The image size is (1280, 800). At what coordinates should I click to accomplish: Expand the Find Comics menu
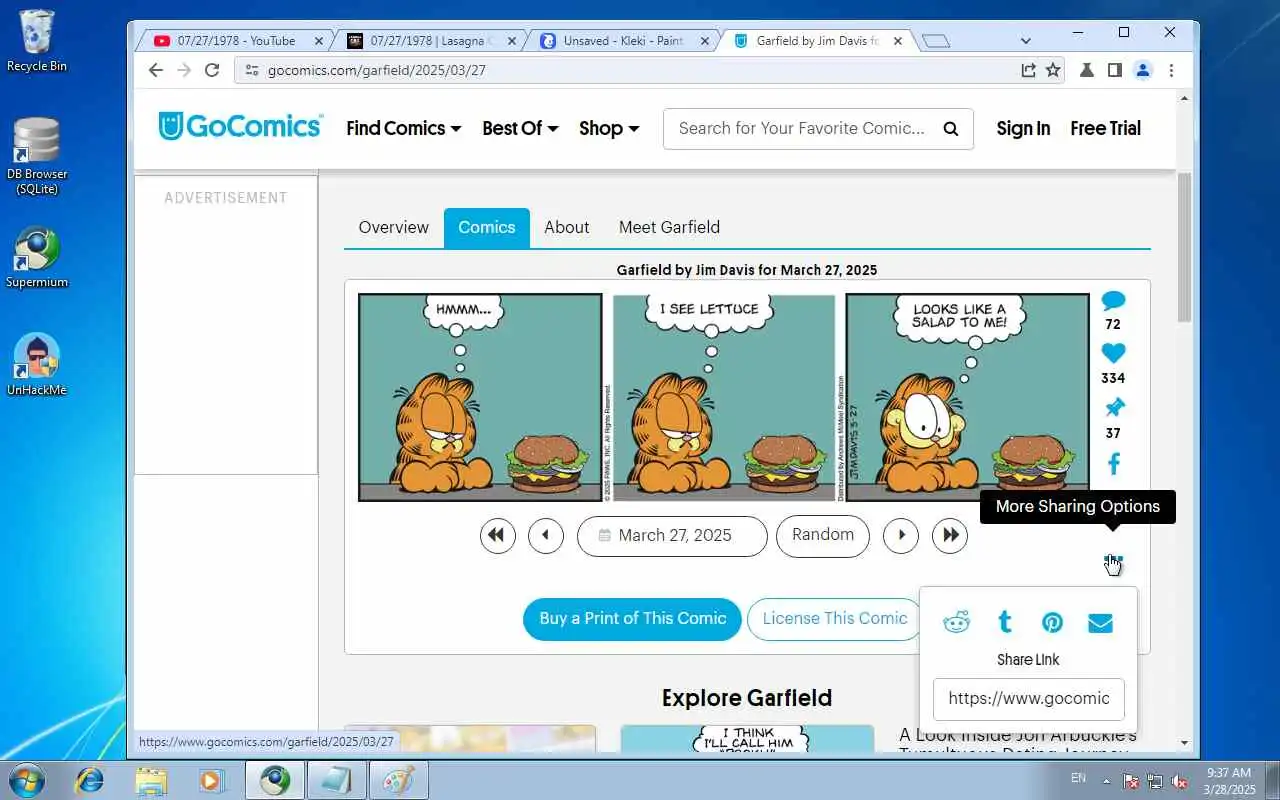404,128
